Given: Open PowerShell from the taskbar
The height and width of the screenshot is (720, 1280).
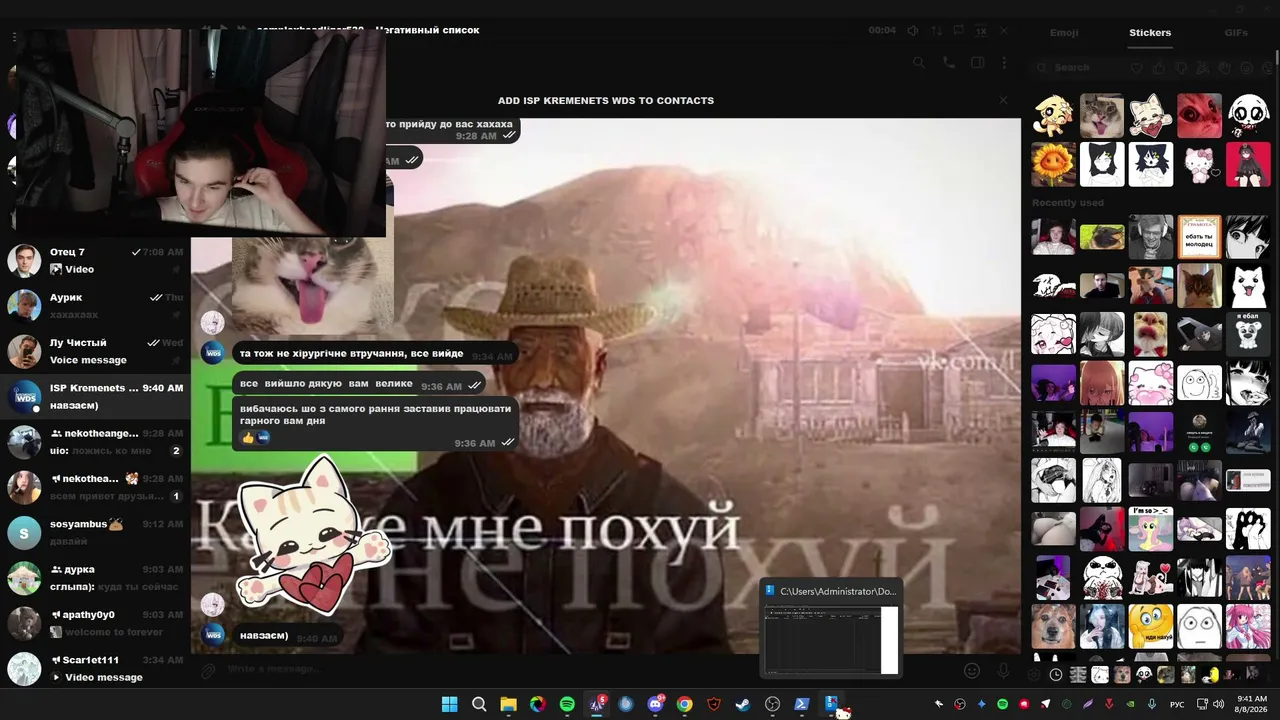Looking at the screenshot, I should tap(802, 704).
